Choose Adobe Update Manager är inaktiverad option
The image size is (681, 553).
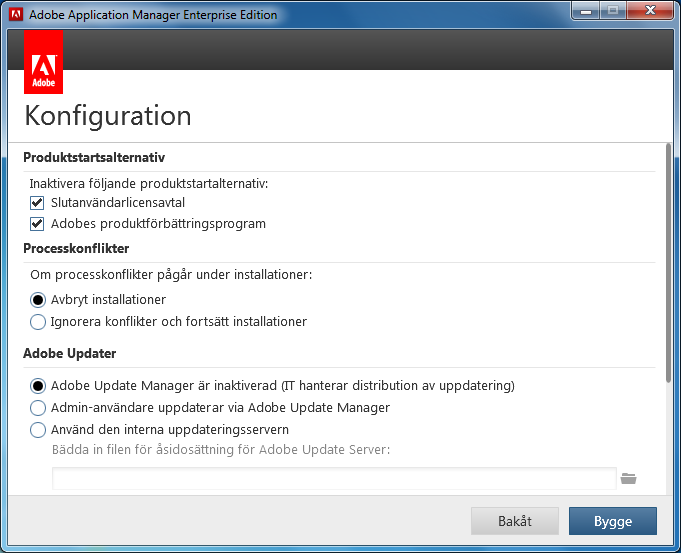click(x=38, y=386)
